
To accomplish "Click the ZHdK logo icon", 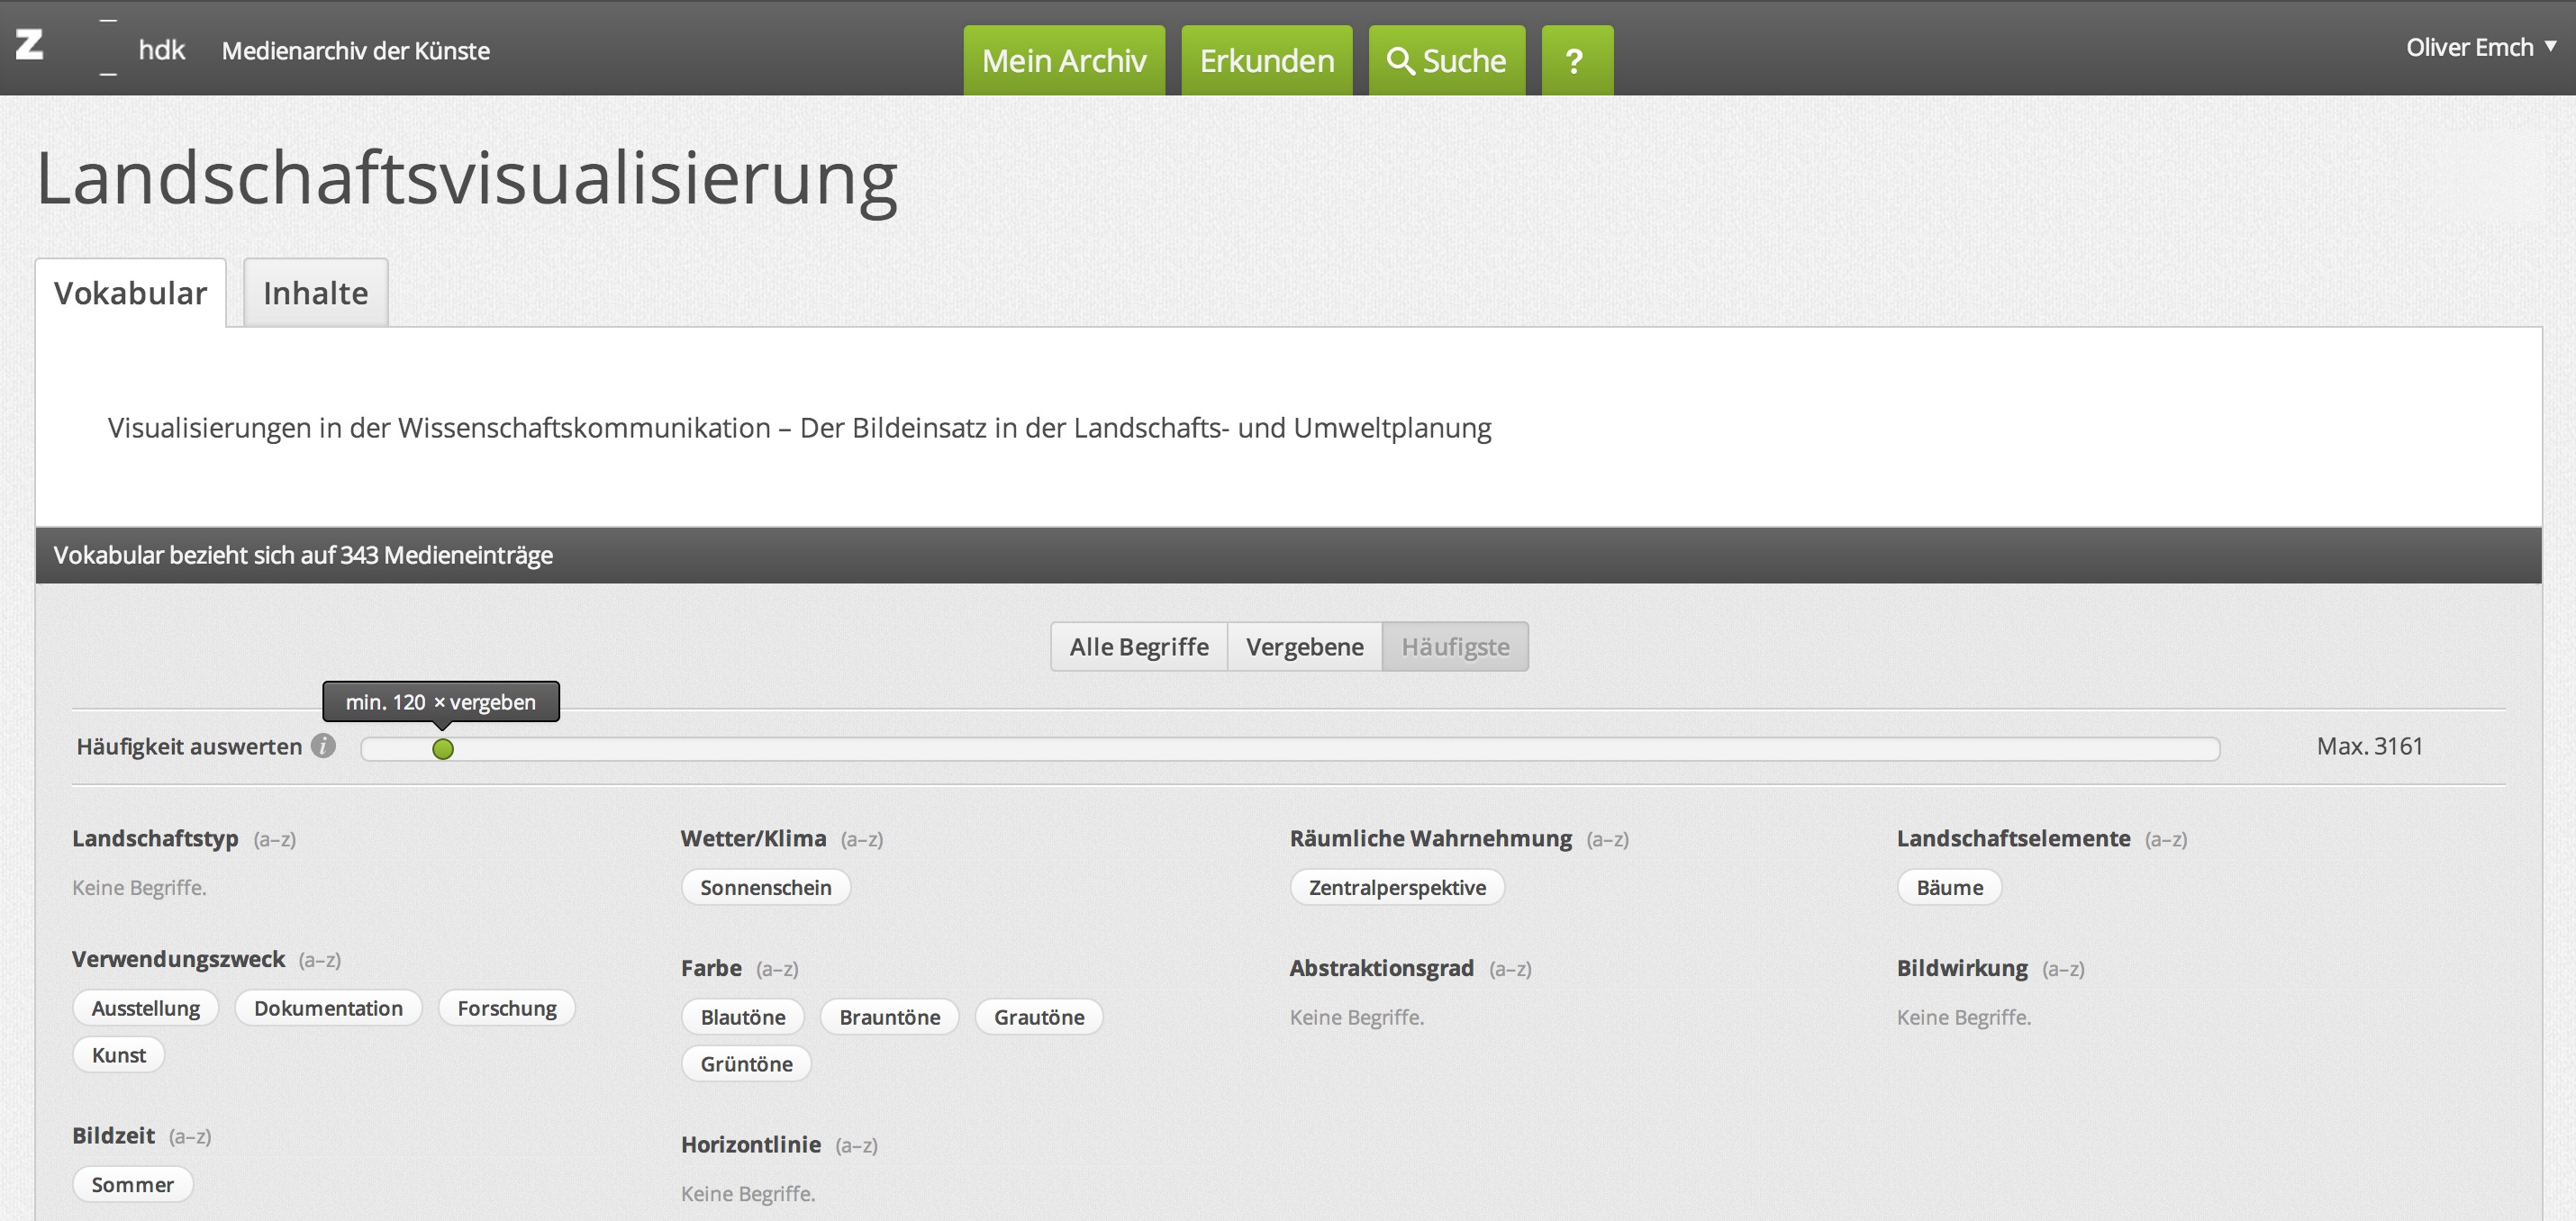I will [30, 46].
